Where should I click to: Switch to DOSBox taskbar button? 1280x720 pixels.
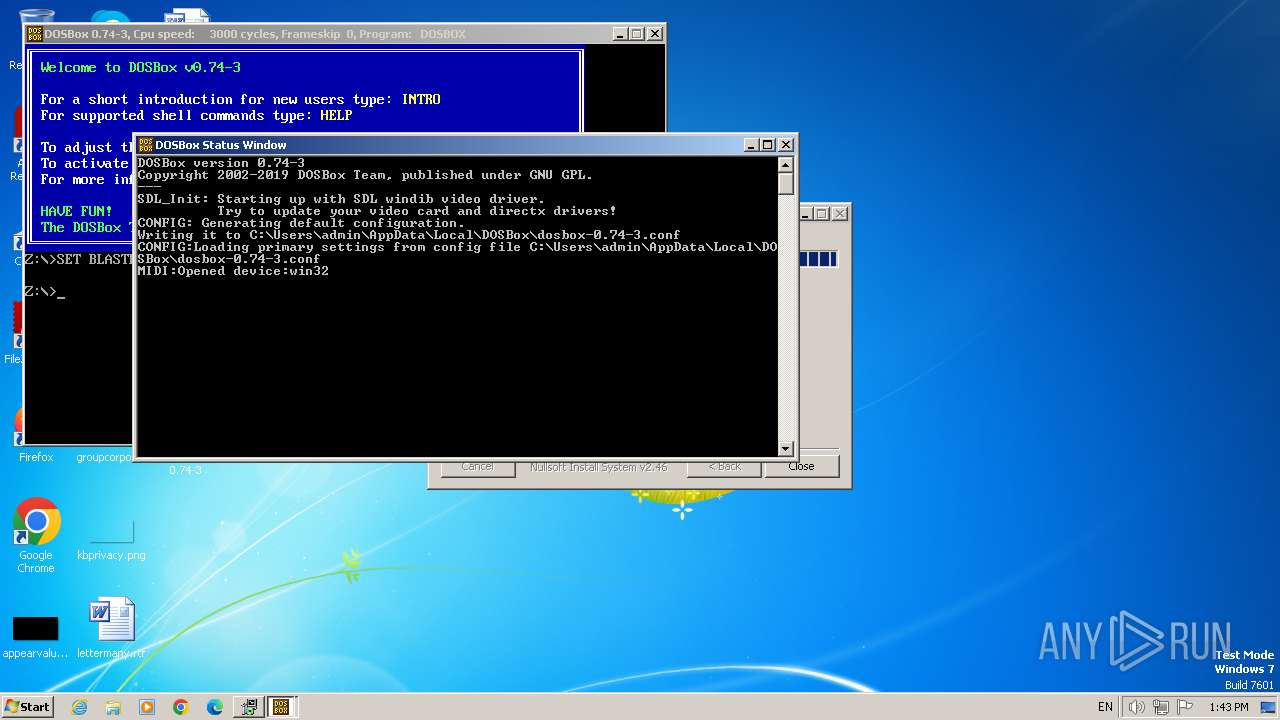pos(280,707)
